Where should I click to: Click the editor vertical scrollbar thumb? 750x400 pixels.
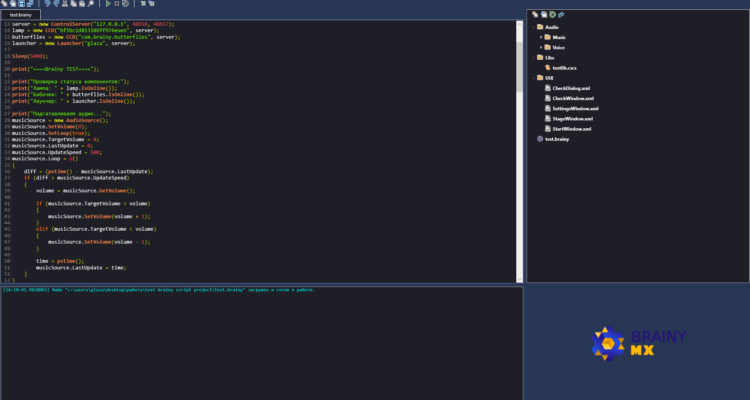519,67
